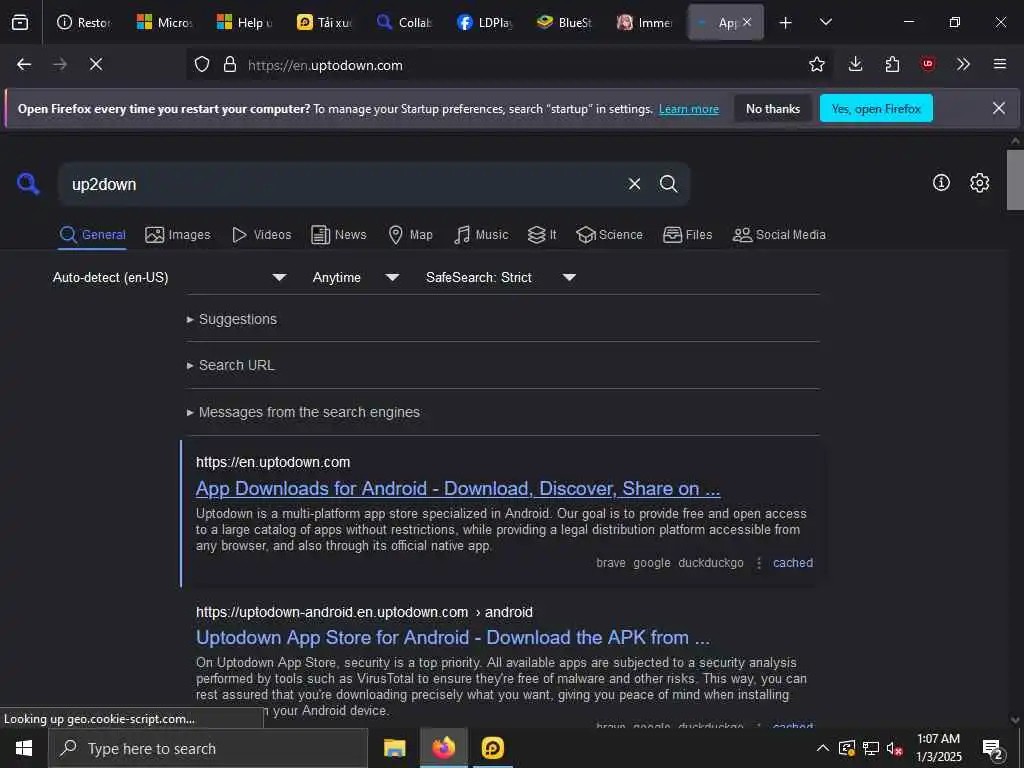
Task: Switch to the BlueStacks tab
Action: (564, 23)
